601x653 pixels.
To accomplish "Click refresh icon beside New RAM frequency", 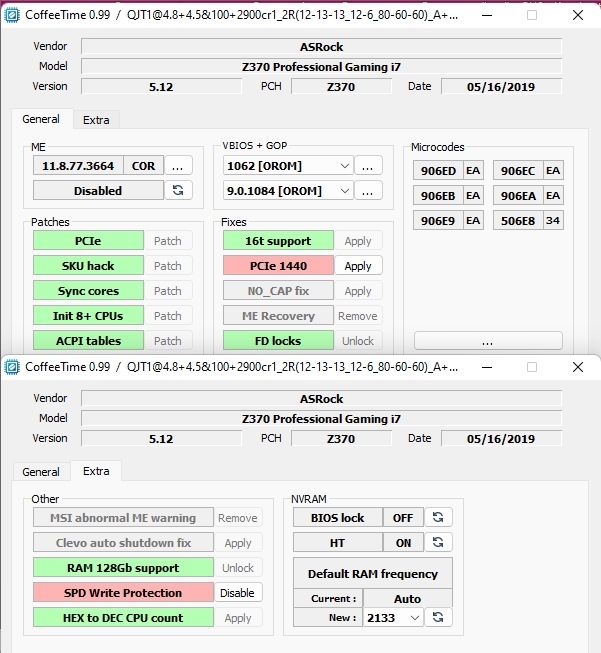I will 438,617.
